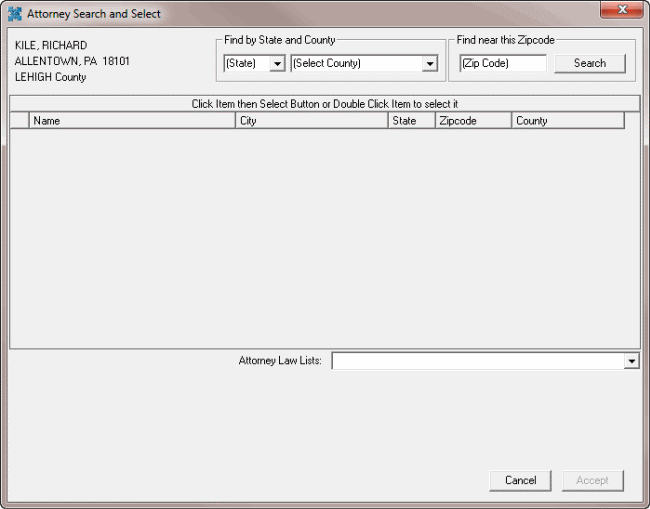The image size is (650, 509).
Task: Close the Attorney Search and Select window
Action: [x=621, y=10]
